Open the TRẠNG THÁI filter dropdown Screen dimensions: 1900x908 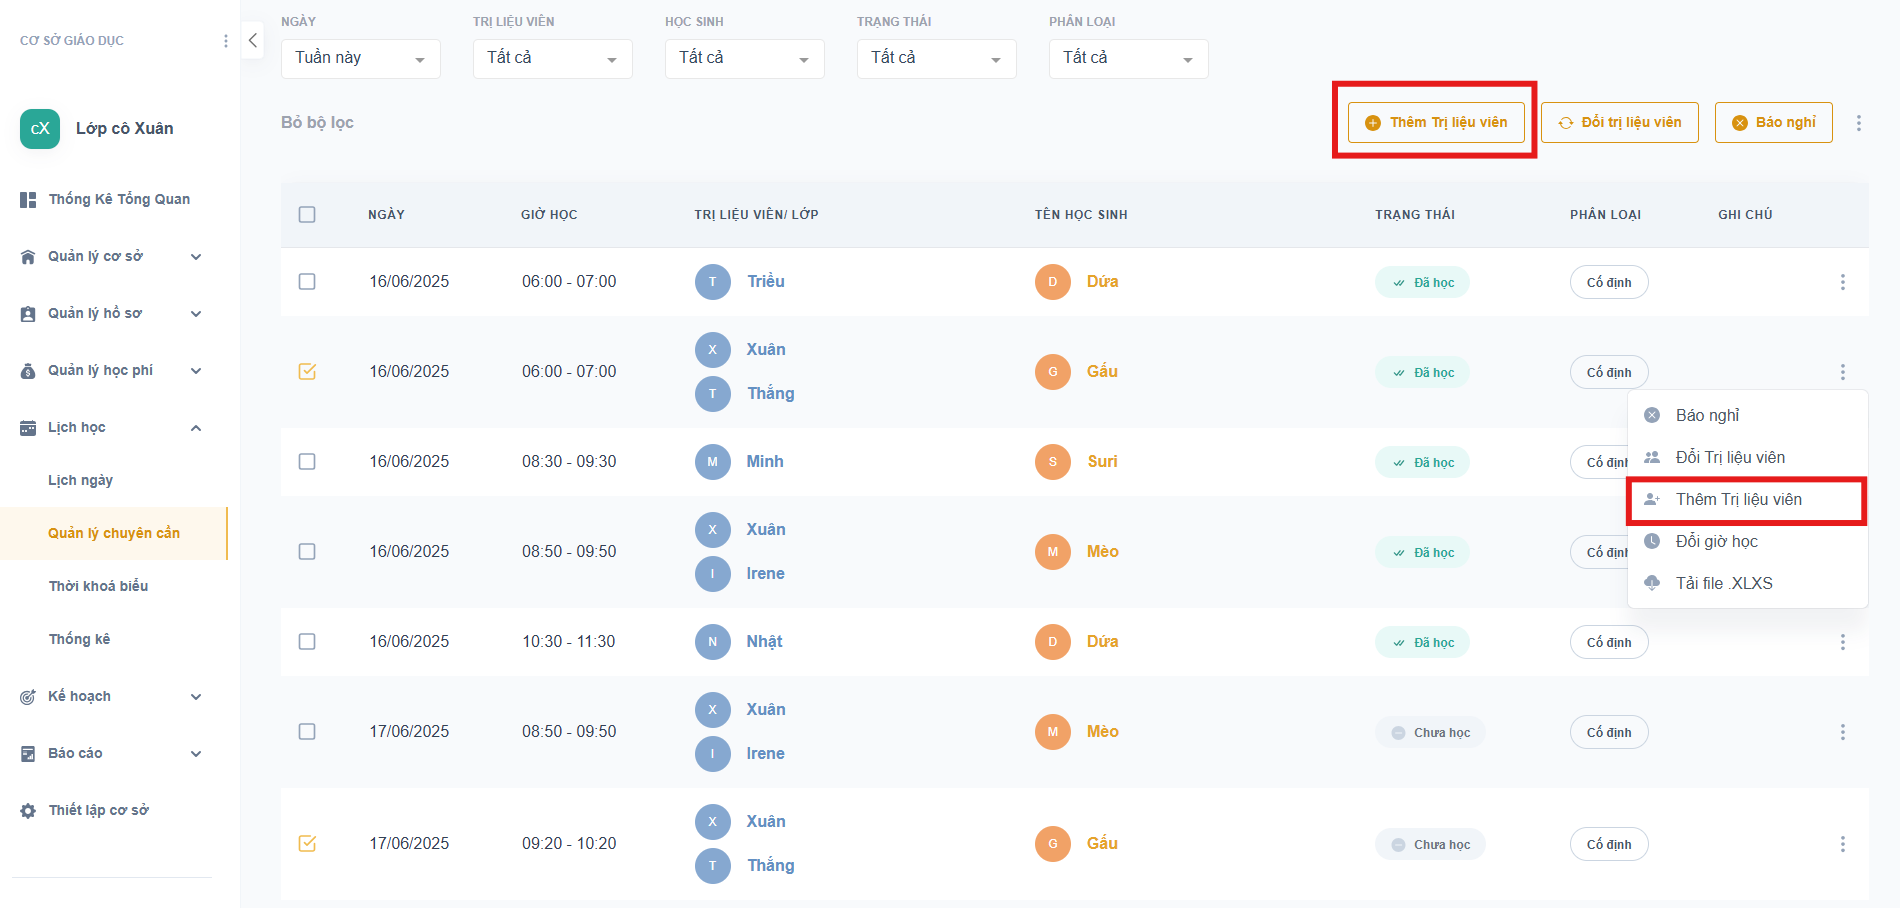936,59
